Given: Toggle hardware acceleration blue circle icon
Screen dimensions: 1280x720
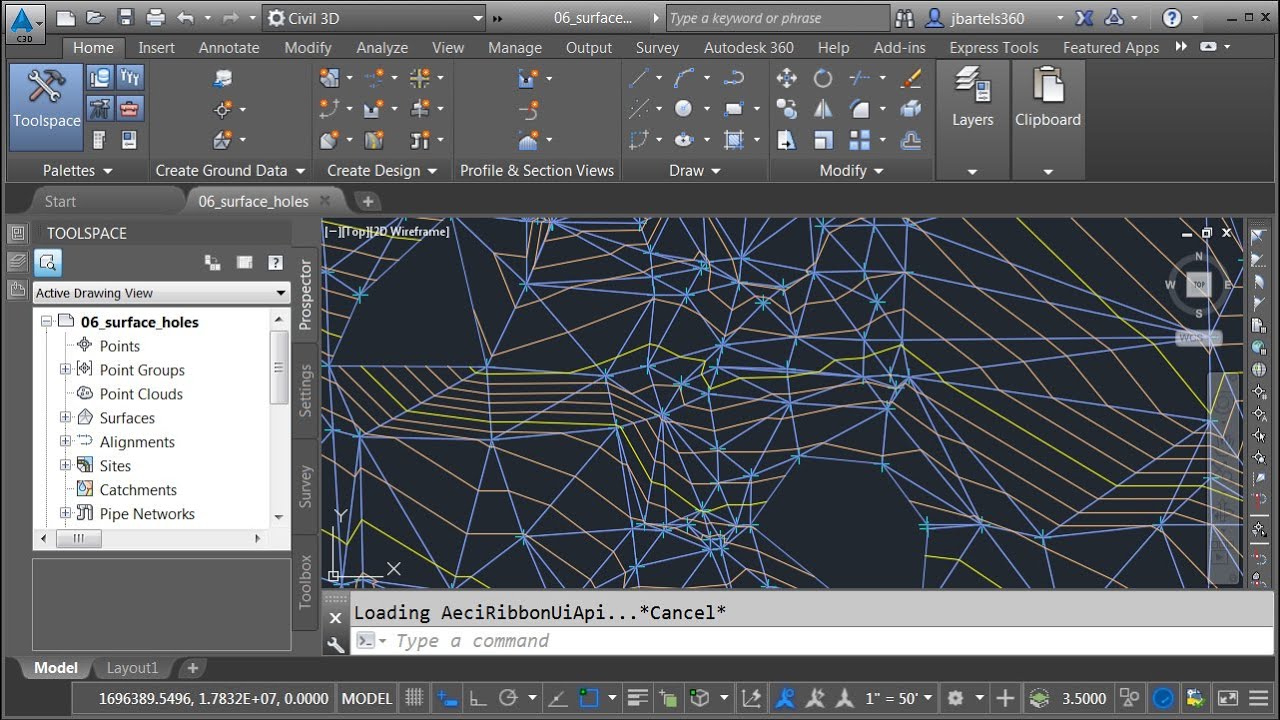Looking at the screenshot, I should pos(1163,698).
